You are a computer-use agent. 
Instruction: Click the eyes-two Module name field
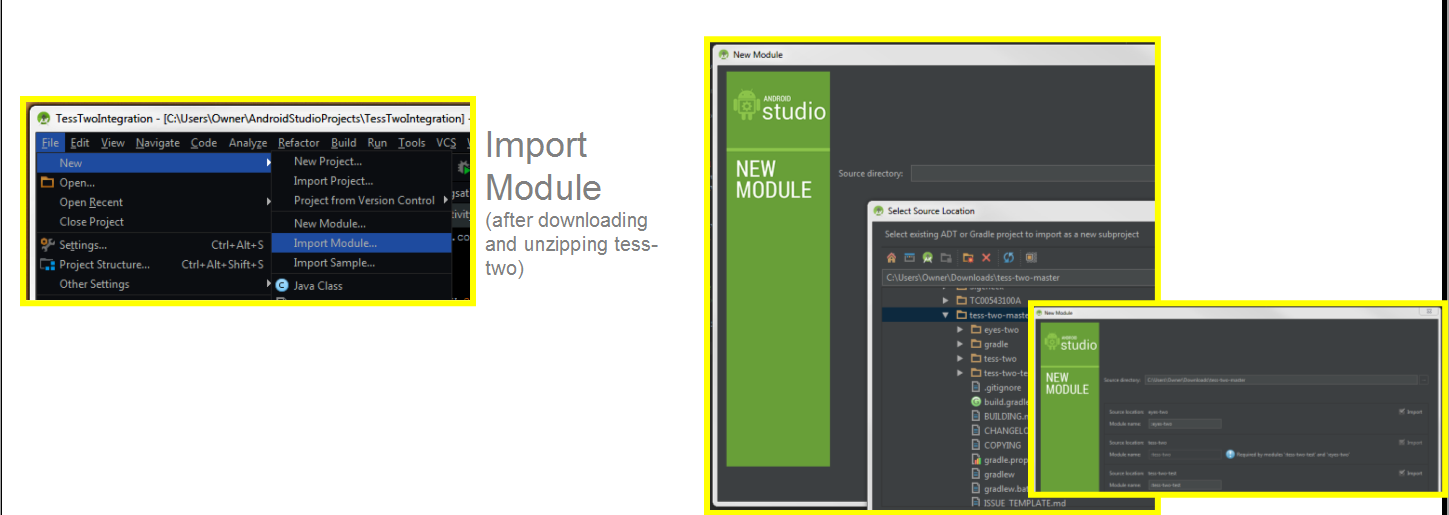click(x=1185, y=424)
